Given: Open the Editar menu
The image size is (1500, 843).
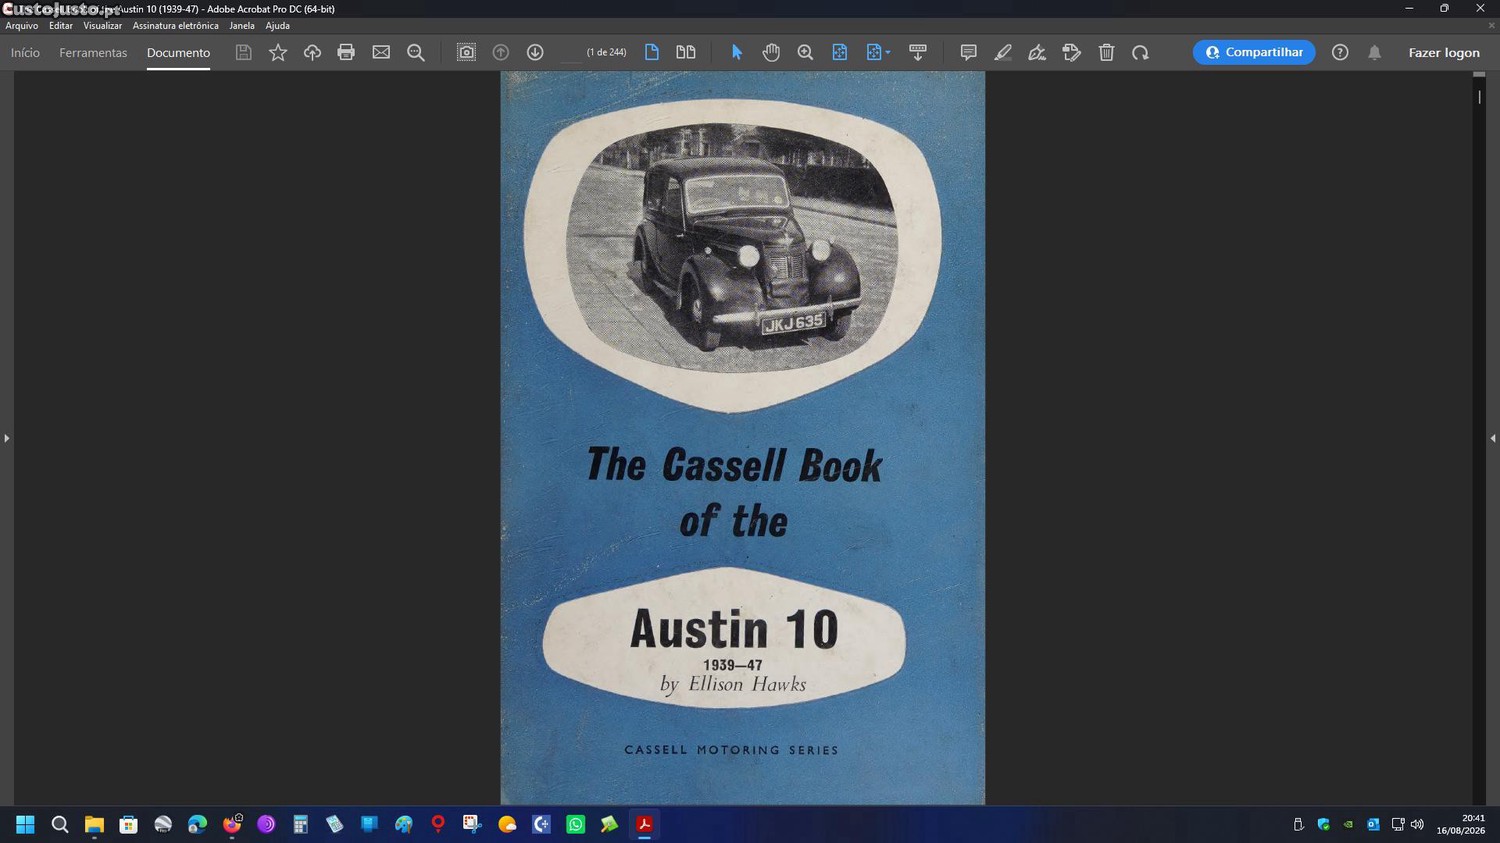Looking at the screenshot, I should click(x=61, y=26).
